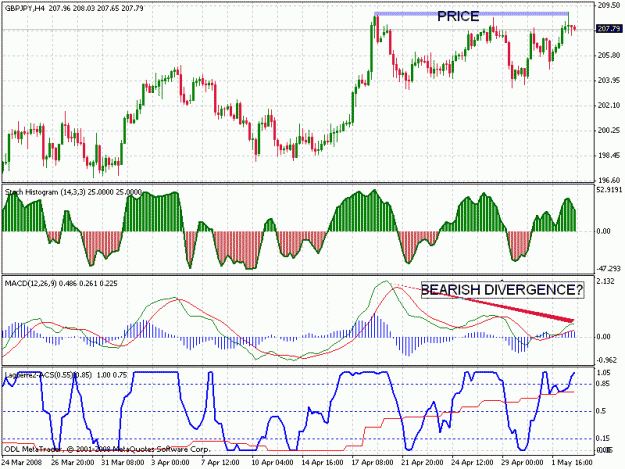Click the 0.00 level in MACD scale
625x469 pixels.
click(x=604, y=337)
